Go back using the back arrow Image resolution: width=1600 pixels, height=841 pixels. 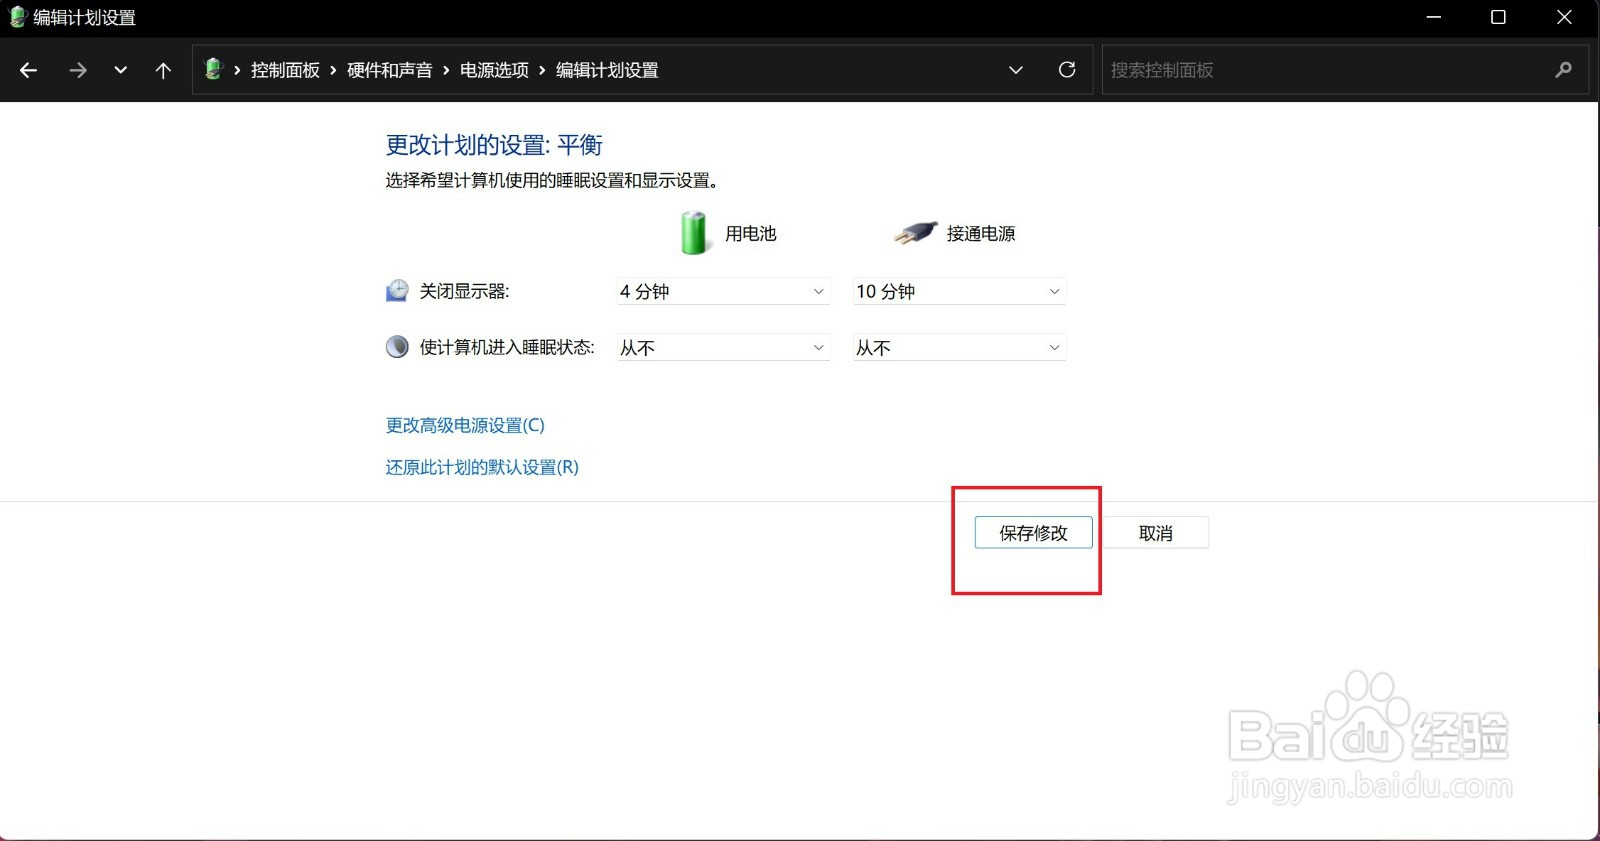click(x=28, y=70)
